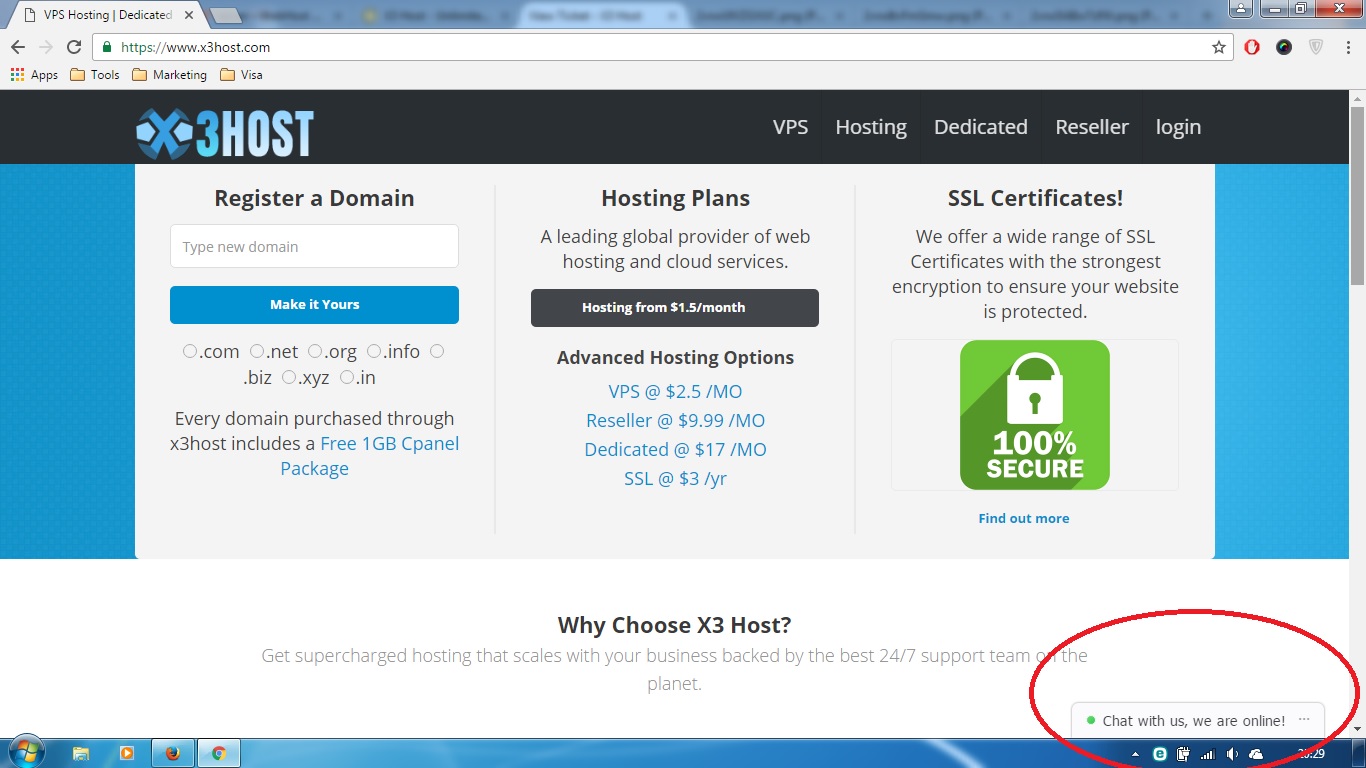Click the scrollbar down arrow

pyautogui.click(x=1357, y=730)
